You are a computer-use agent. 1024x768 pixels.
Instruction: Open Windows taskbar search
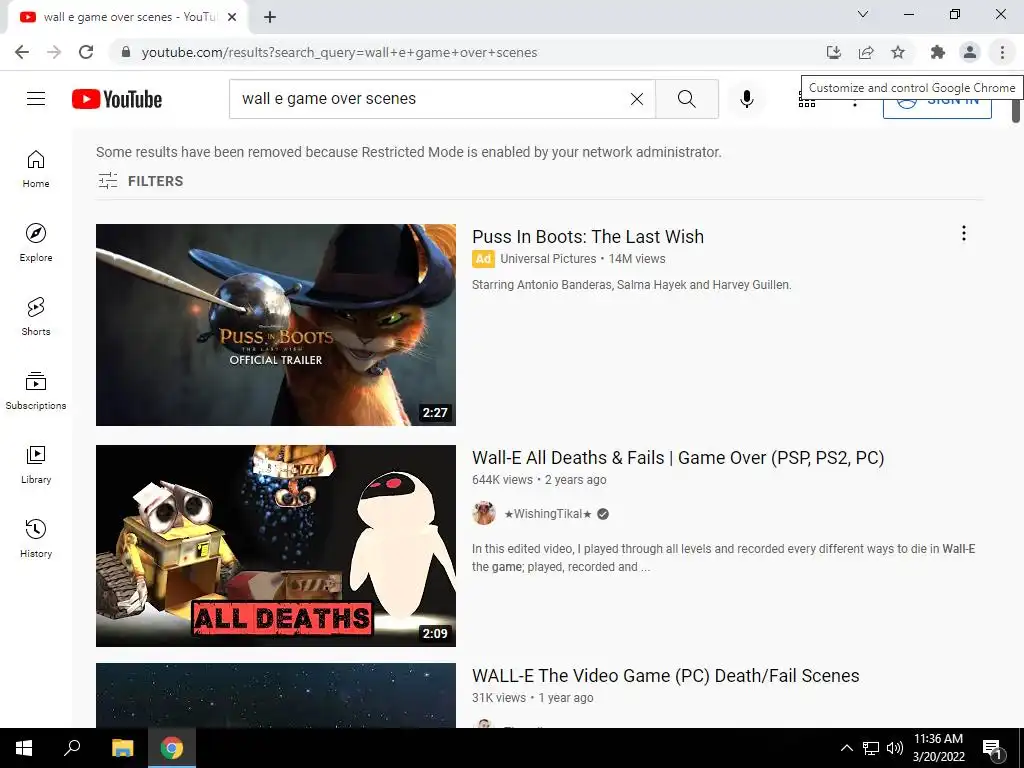click(72, 748)
